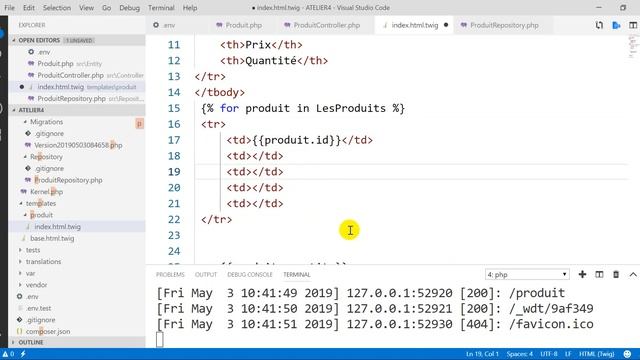The height and width of the screenshot is (360, 640).
Task: Open composer.json in the file tree
Action: 48,331
